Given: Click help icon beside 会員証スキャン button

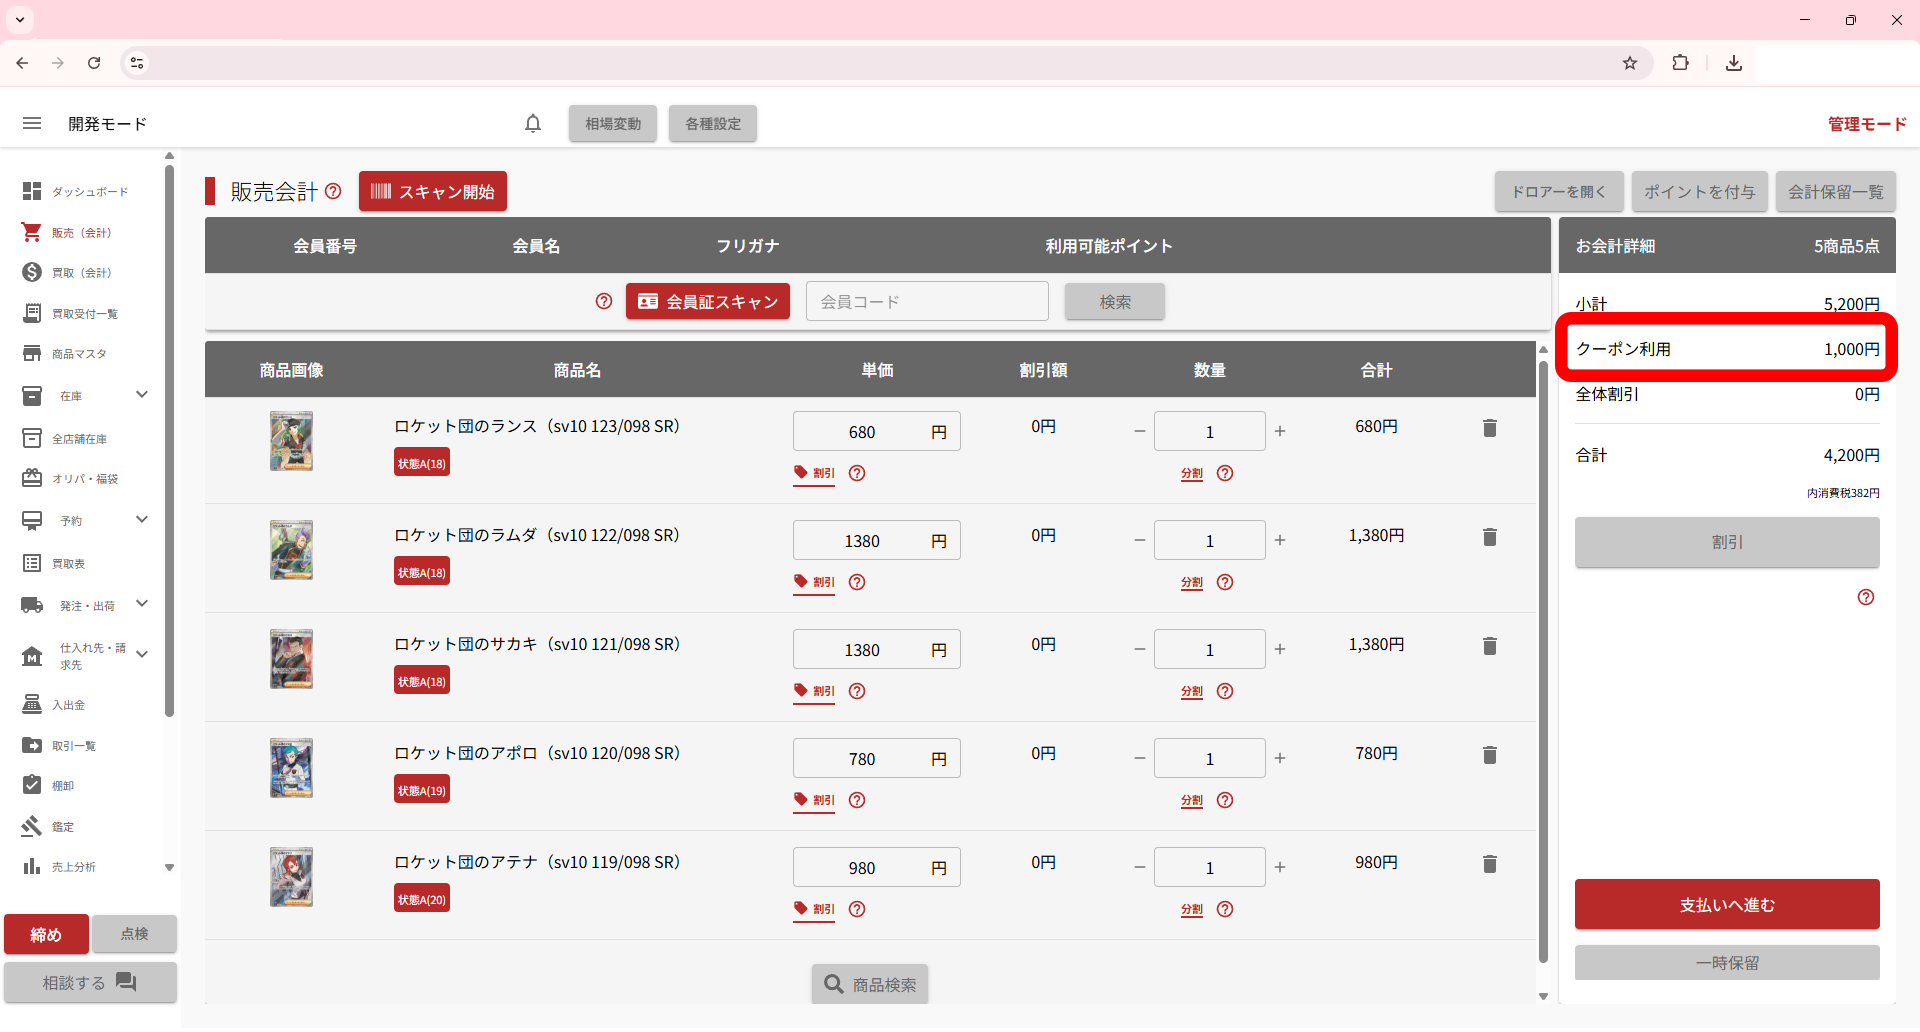Looking at the screenshot, I should pyautogui.click(x=604, y=301).
